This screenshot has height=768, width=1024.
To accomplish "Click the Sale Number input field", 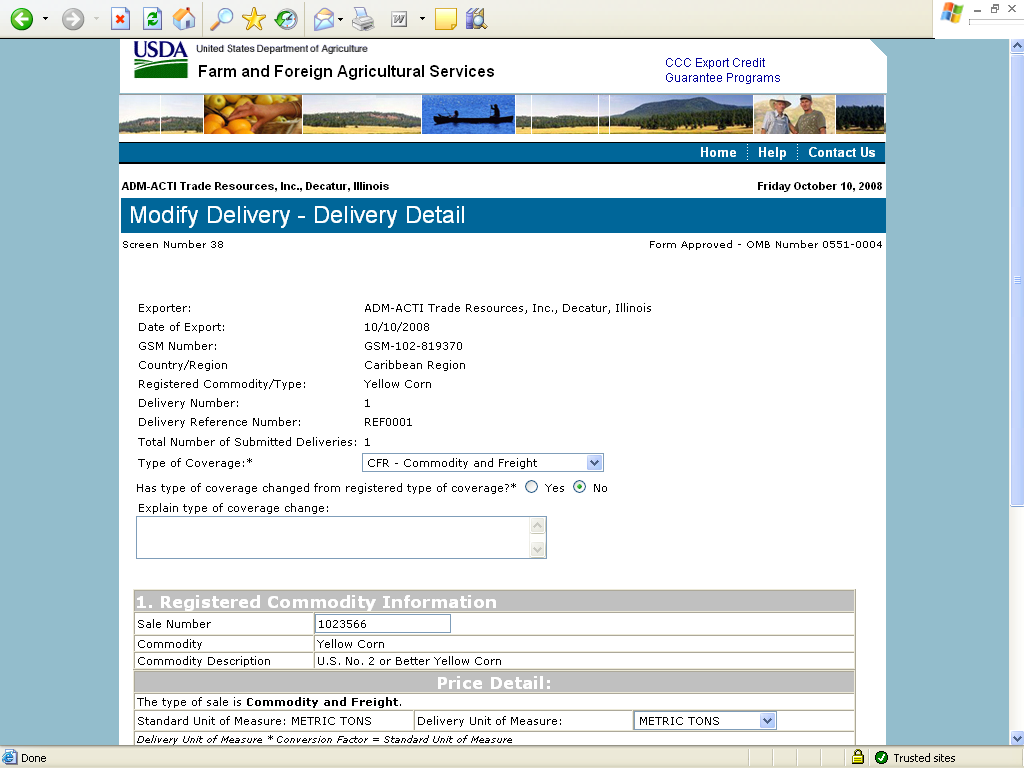I will tap(383, 624).
